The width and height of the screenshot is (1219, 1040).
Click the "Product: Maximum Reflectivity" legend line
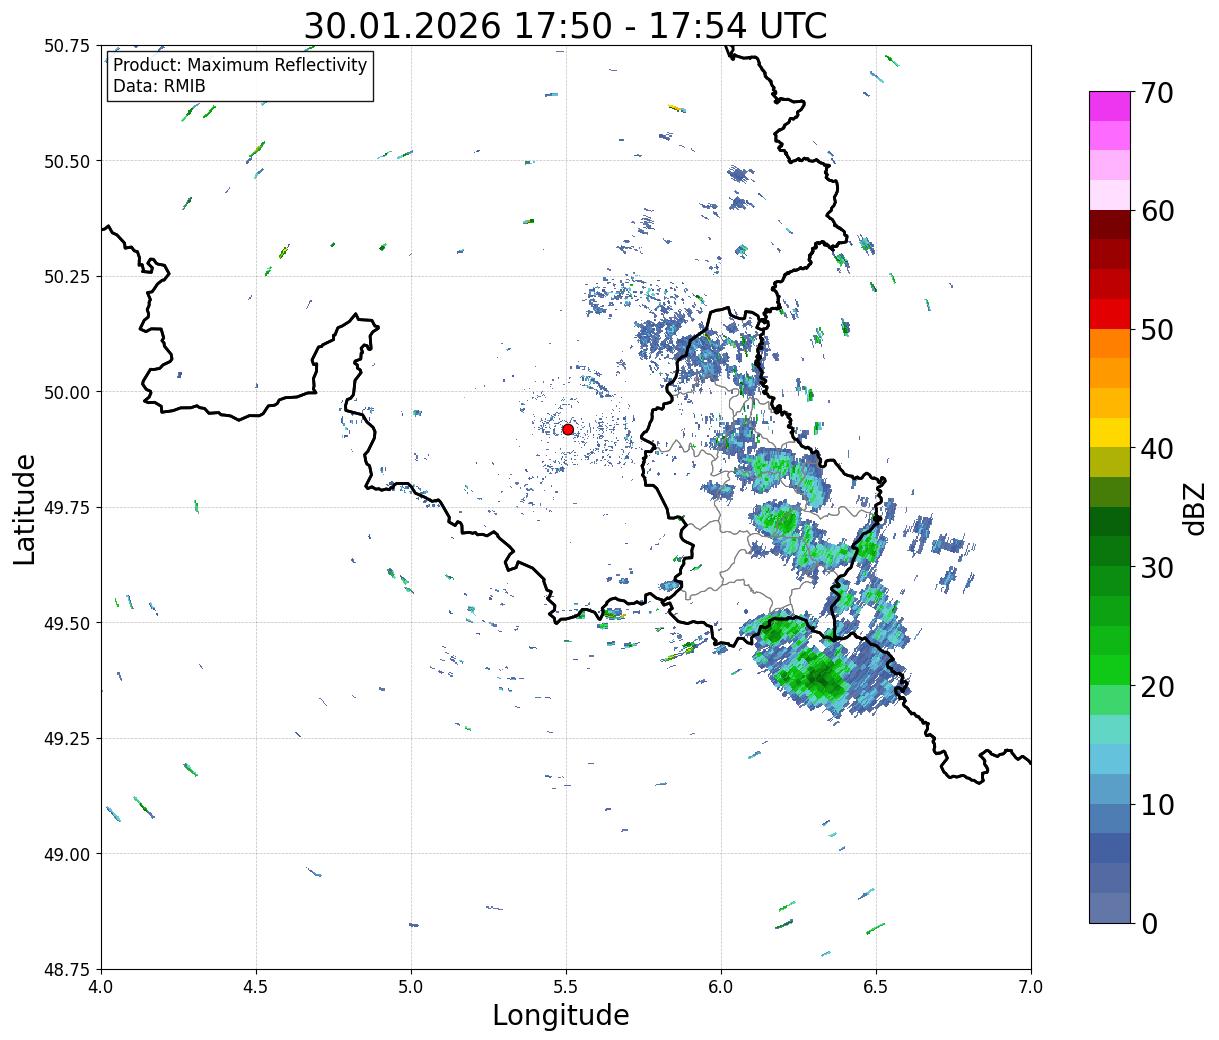(240, 65)
